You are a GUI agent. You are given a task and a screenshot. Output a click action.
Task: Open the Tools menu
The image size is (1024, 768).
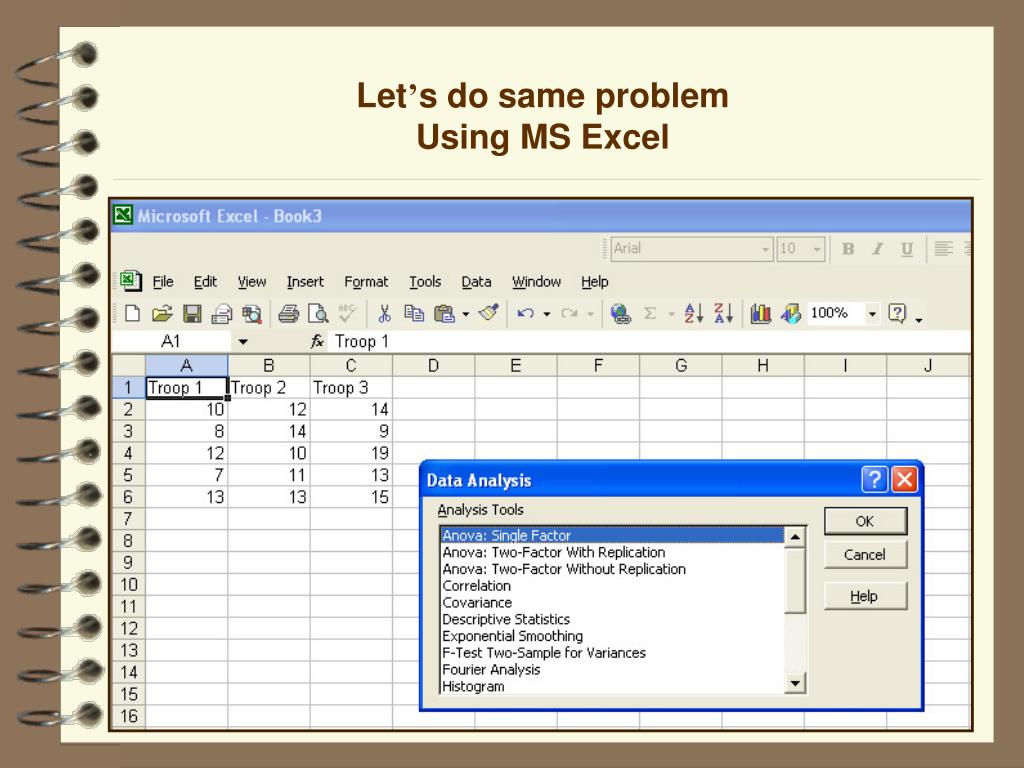click(424, 282)
